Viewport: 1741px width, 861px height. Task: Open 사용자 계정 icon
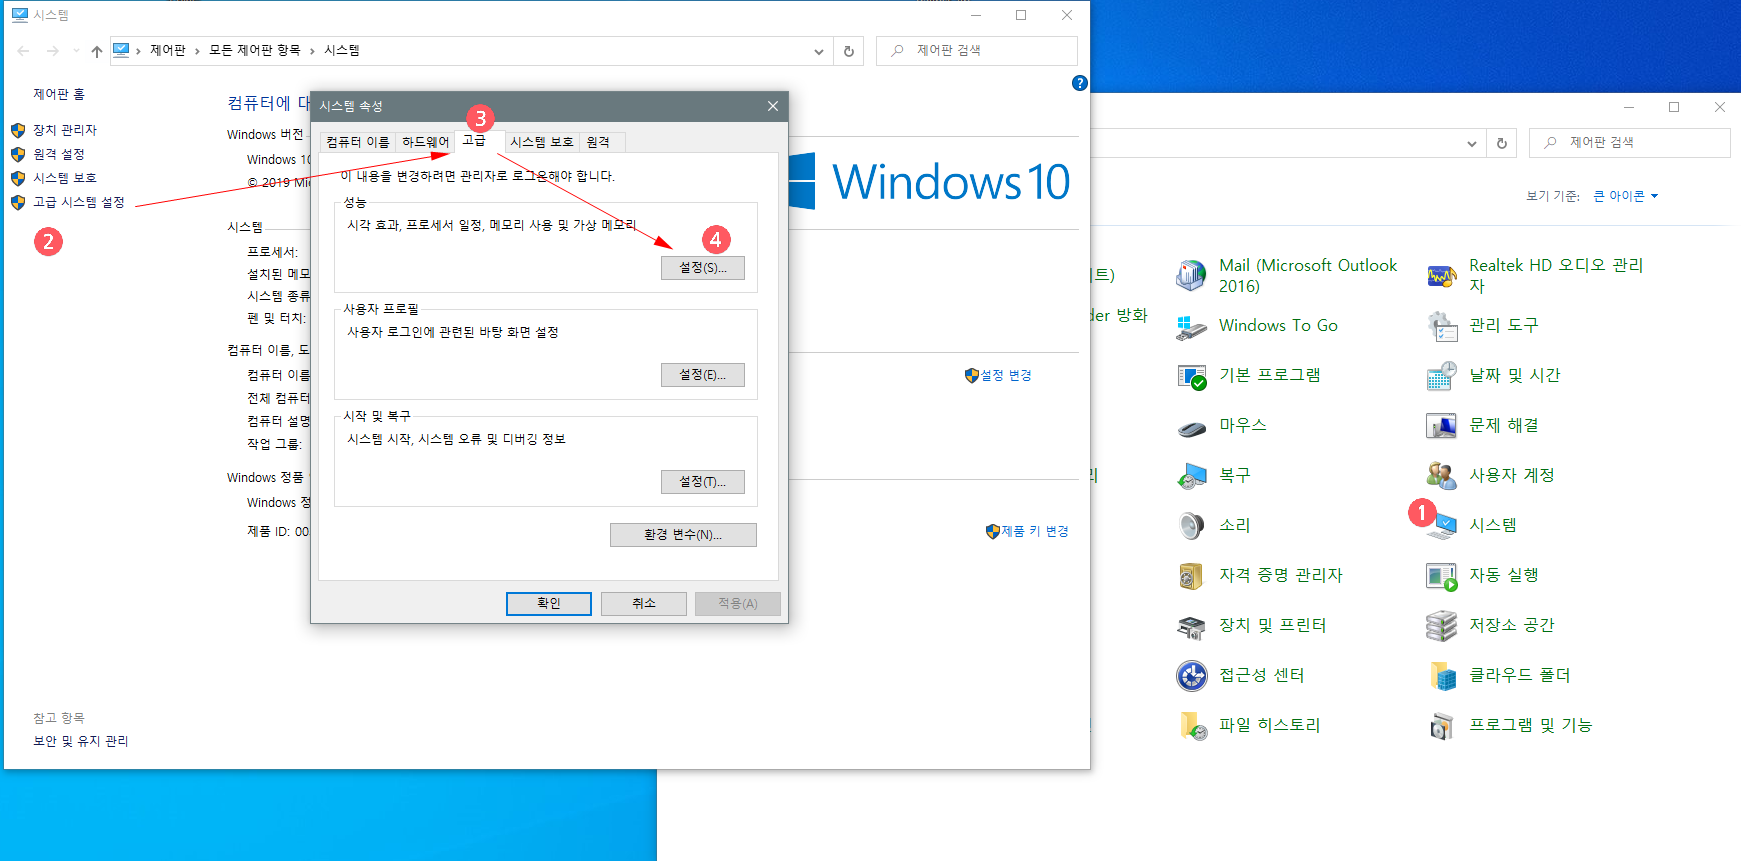(1441, 476)
